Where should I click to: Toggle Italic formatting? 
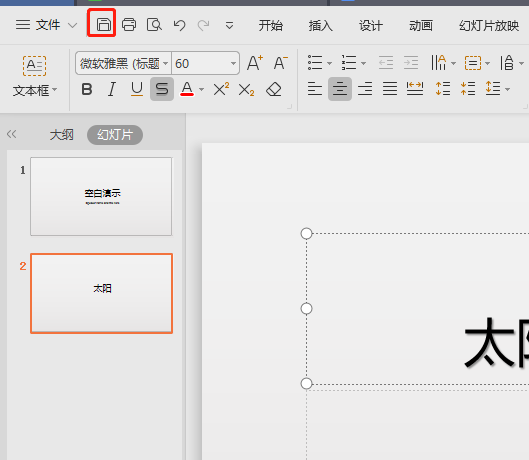[x=112, y=89]
